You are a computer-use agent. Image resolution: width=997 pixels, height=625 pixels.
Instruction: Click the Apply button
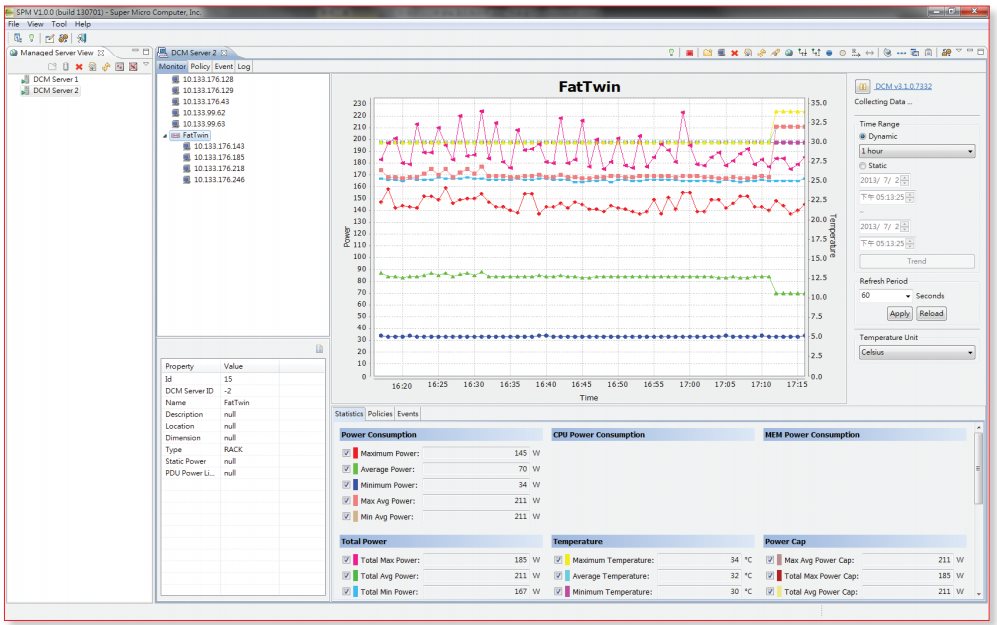point(899,313)
